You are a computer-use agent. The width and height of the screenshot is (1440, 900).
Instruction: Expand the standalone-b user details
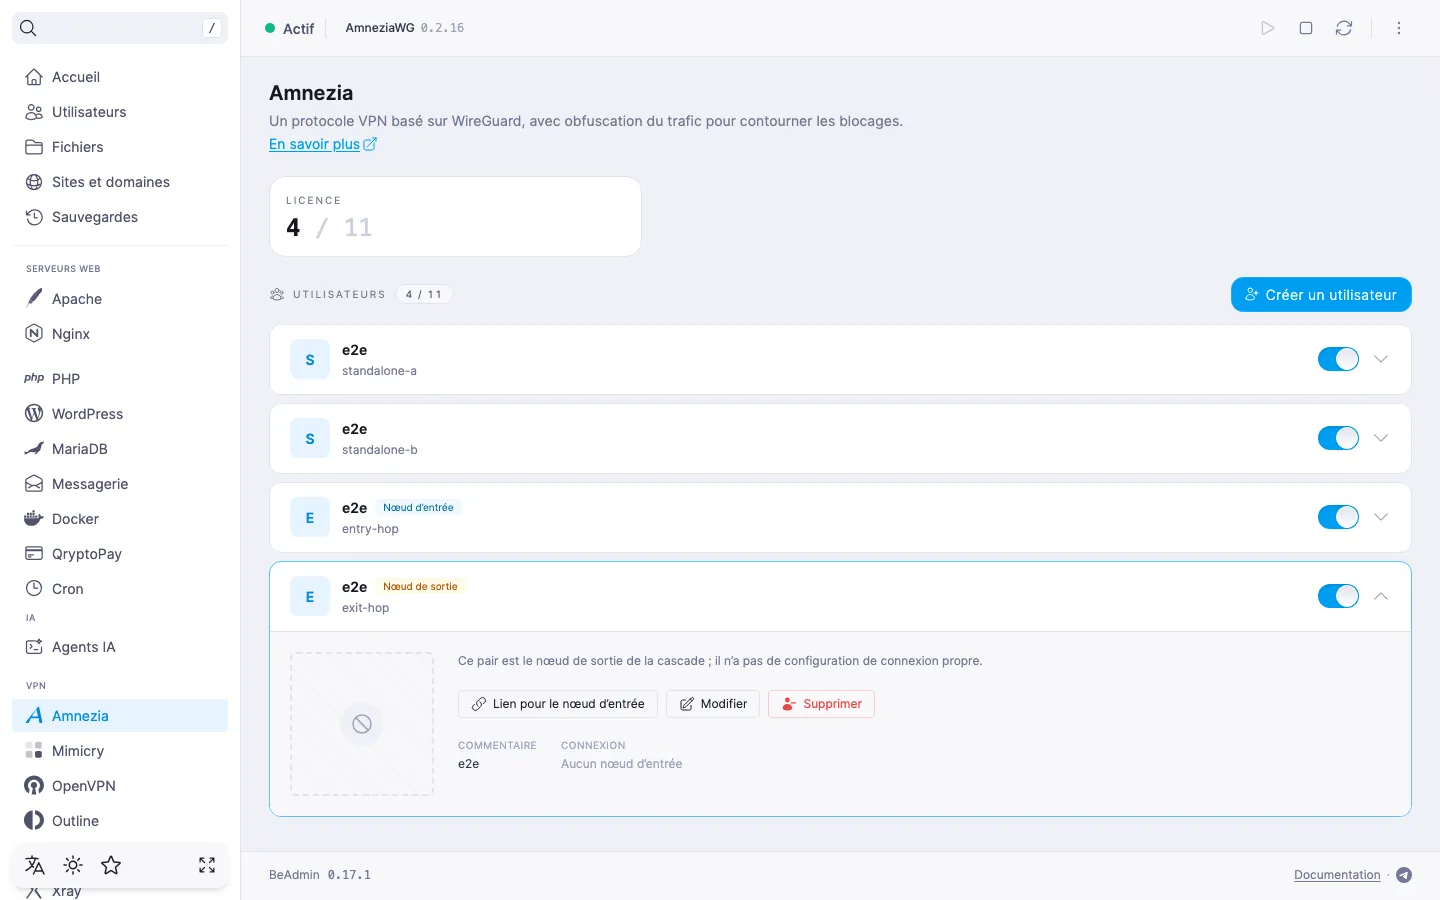(1381, 438)
